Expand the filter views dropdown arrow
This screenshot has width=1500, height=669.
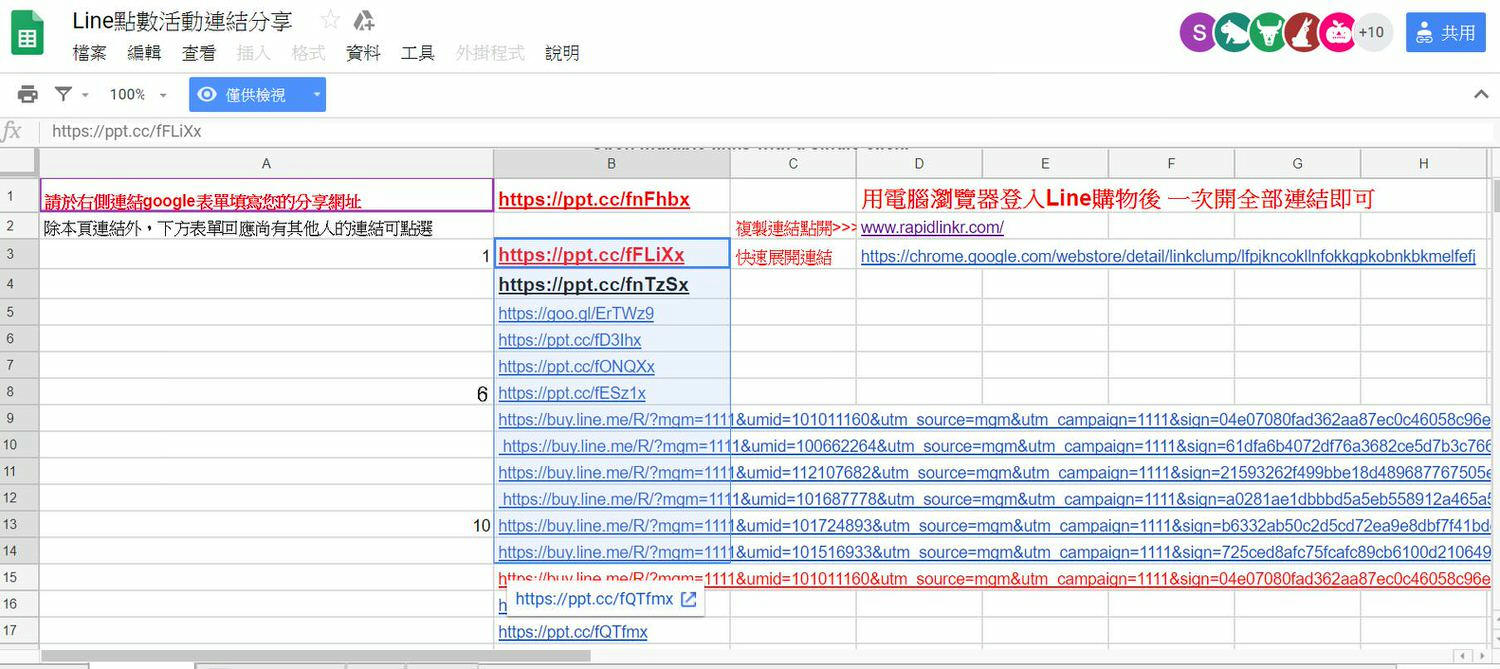click(x=85, y=95)
